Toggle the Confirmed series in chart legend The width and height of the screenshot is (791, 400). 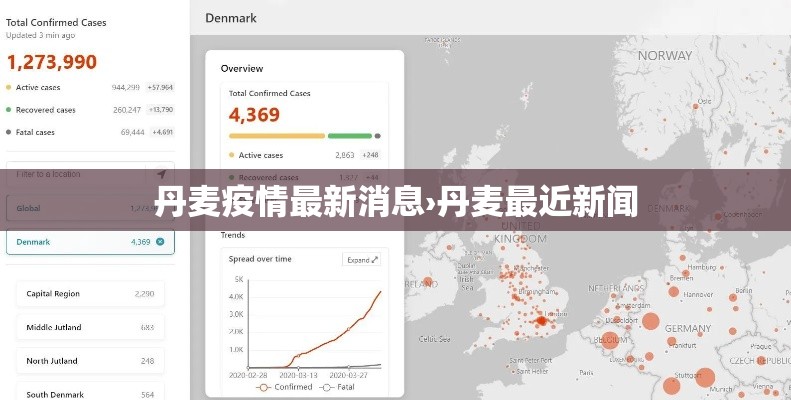click(x=284, y=387)
